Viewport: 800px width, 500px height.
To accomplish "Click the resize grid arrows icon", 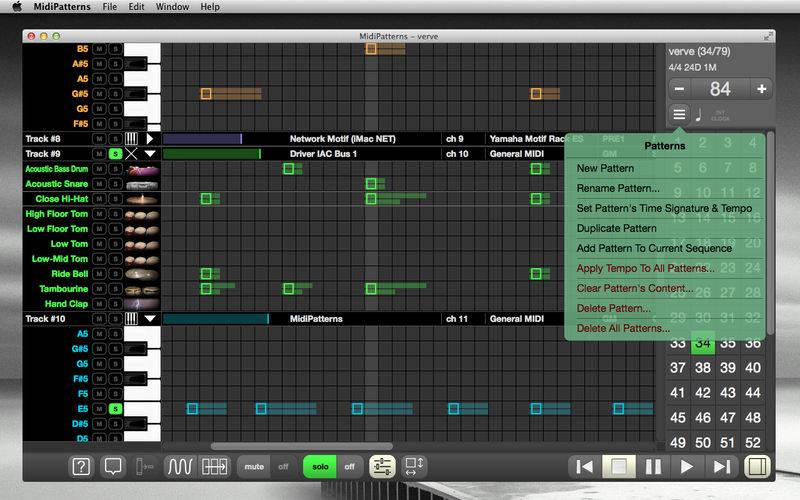I will point(414,466).
